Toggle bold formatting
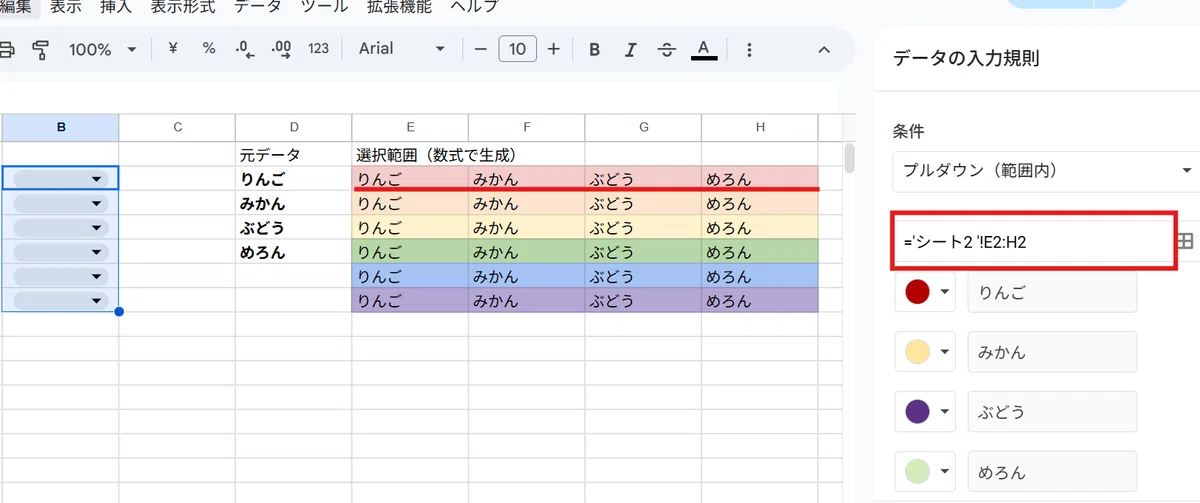 tap(594, 48)
